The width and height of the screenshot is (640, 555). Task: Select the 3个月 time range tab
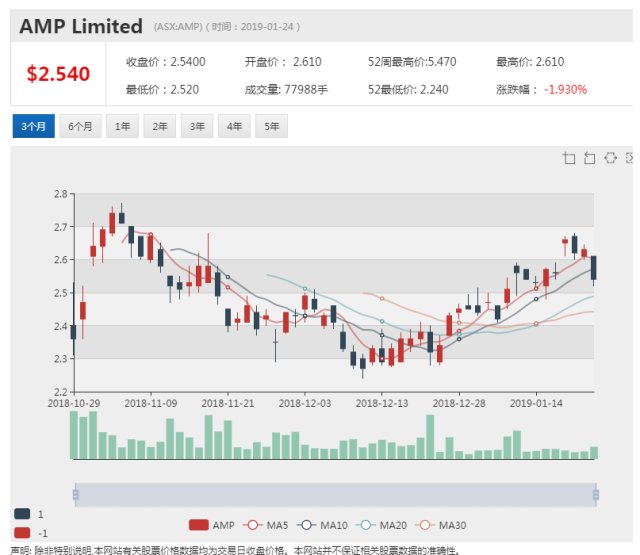[34, 126]
